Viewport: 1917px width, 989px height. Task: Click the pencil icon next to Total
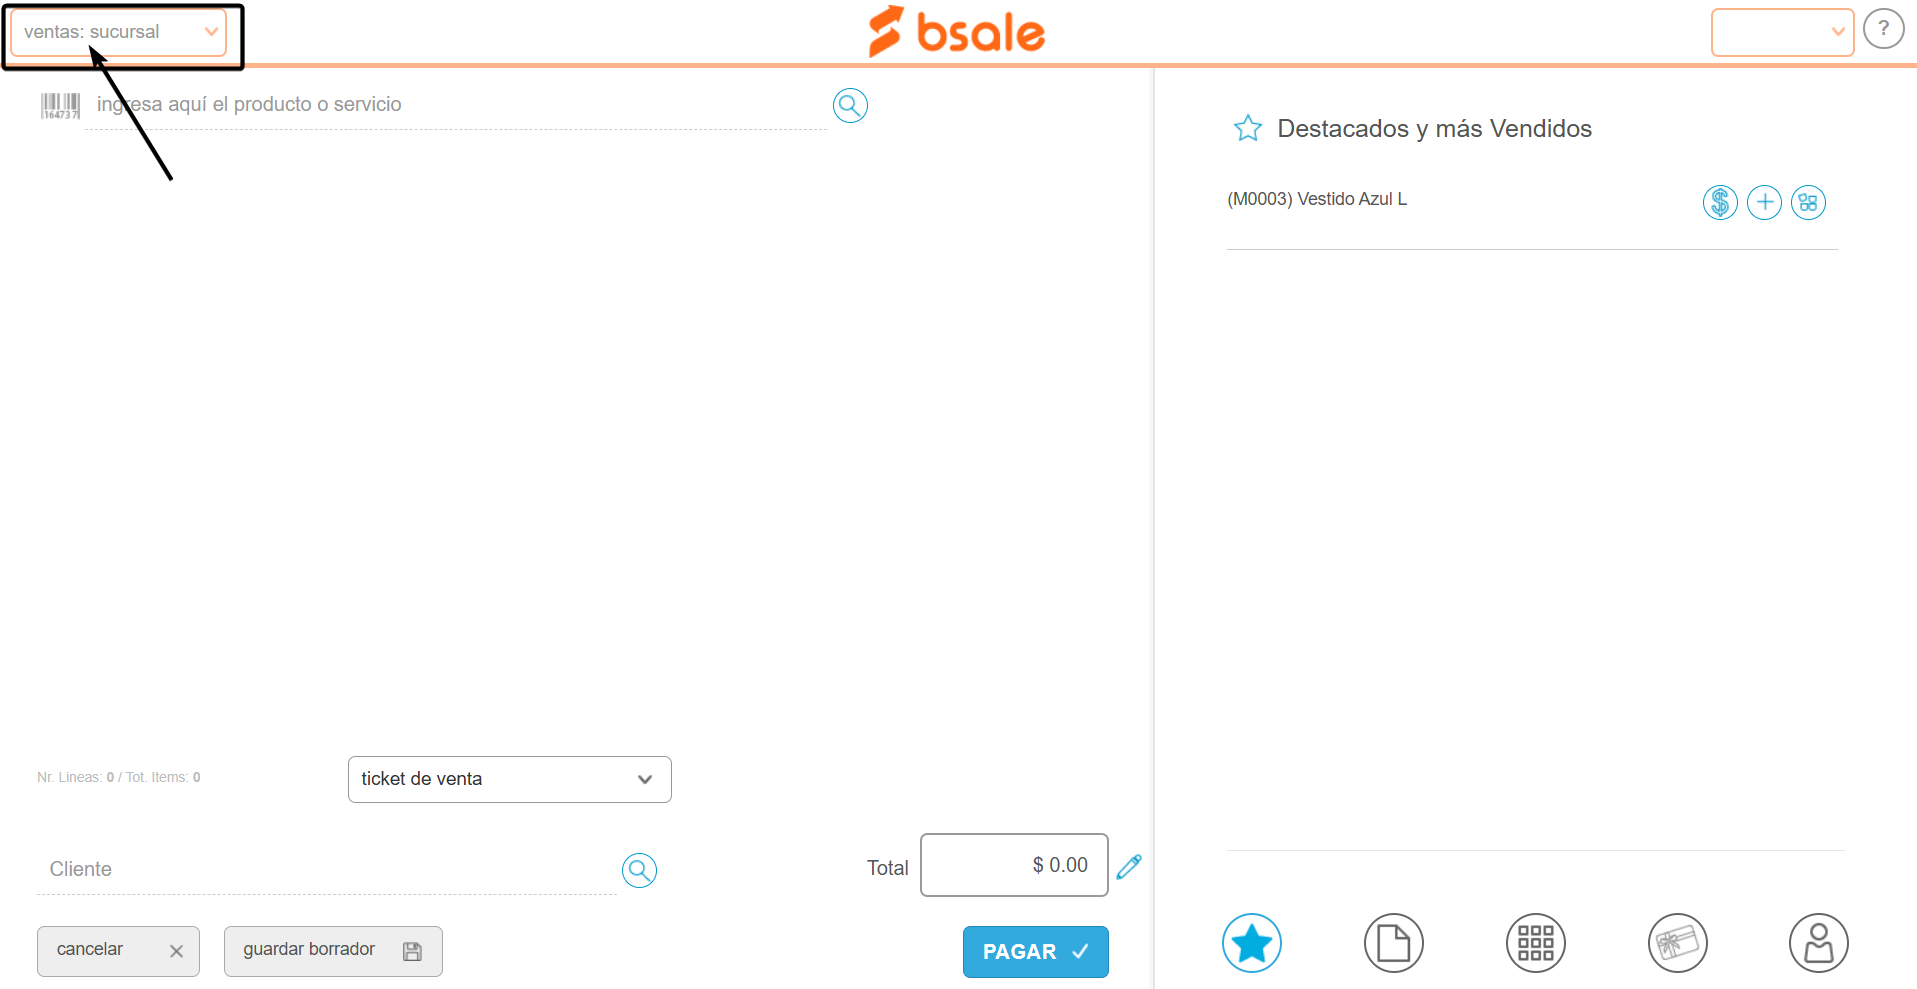pyautogui.click(x=1129, y=866)
